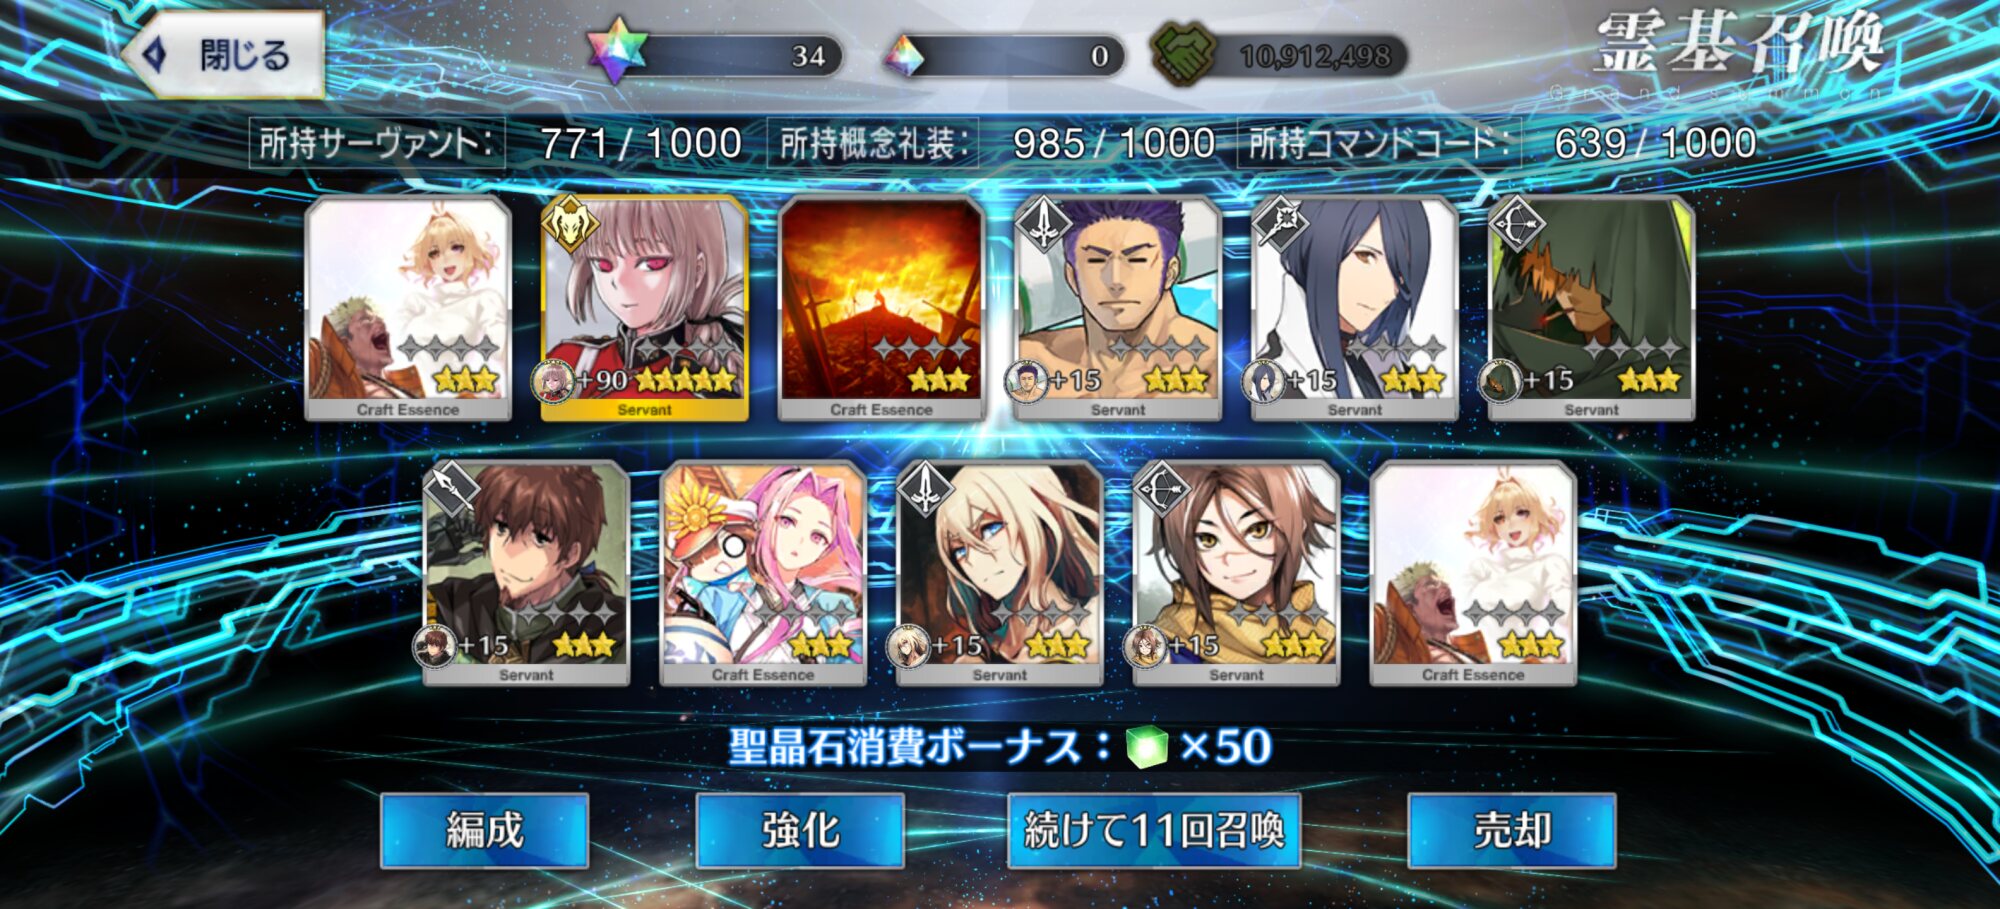
Task: Select the 5-star red uniform Berserker servant card
Action: pos(644,308)
